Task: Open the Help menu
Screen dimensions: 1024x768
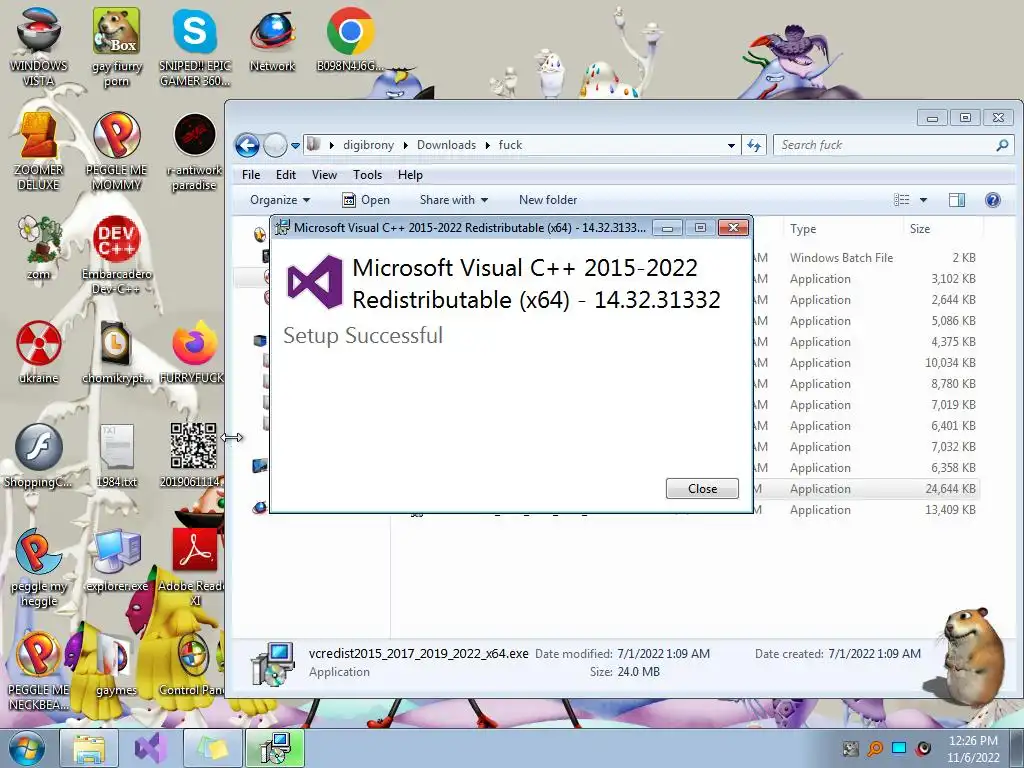Action: [x=410, y=175]
